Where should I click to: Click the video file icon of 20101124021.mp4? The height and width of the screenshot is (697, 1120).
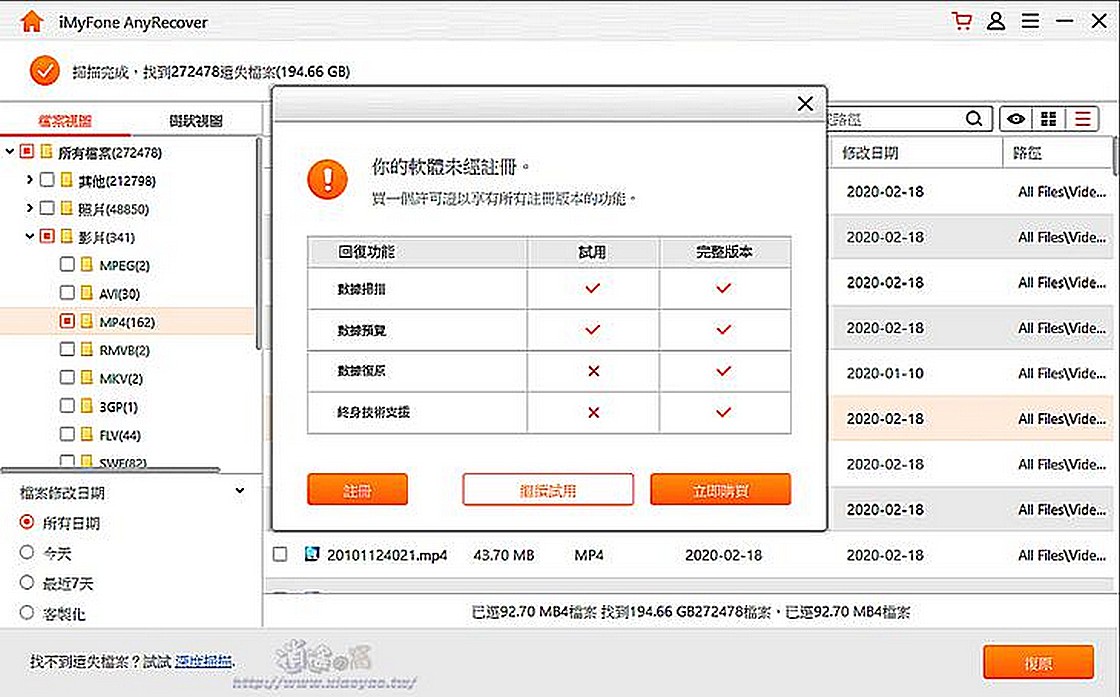311,554
